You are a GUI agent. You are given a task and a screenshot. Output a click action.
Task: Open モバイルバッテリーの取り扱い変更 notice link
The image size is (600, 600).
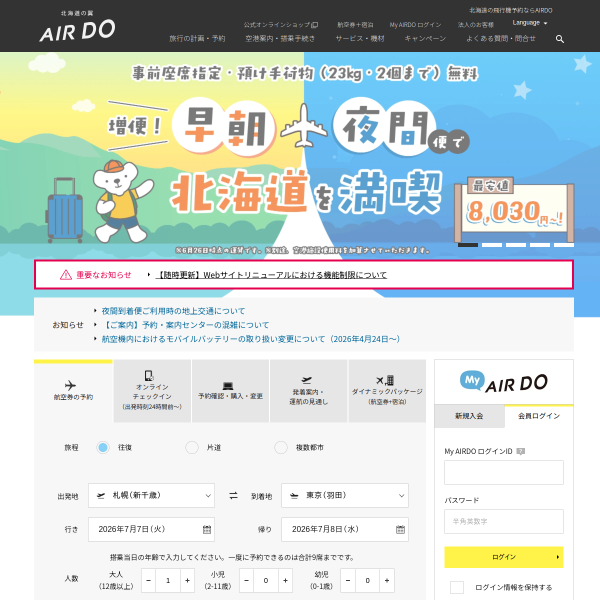point(251,339)
